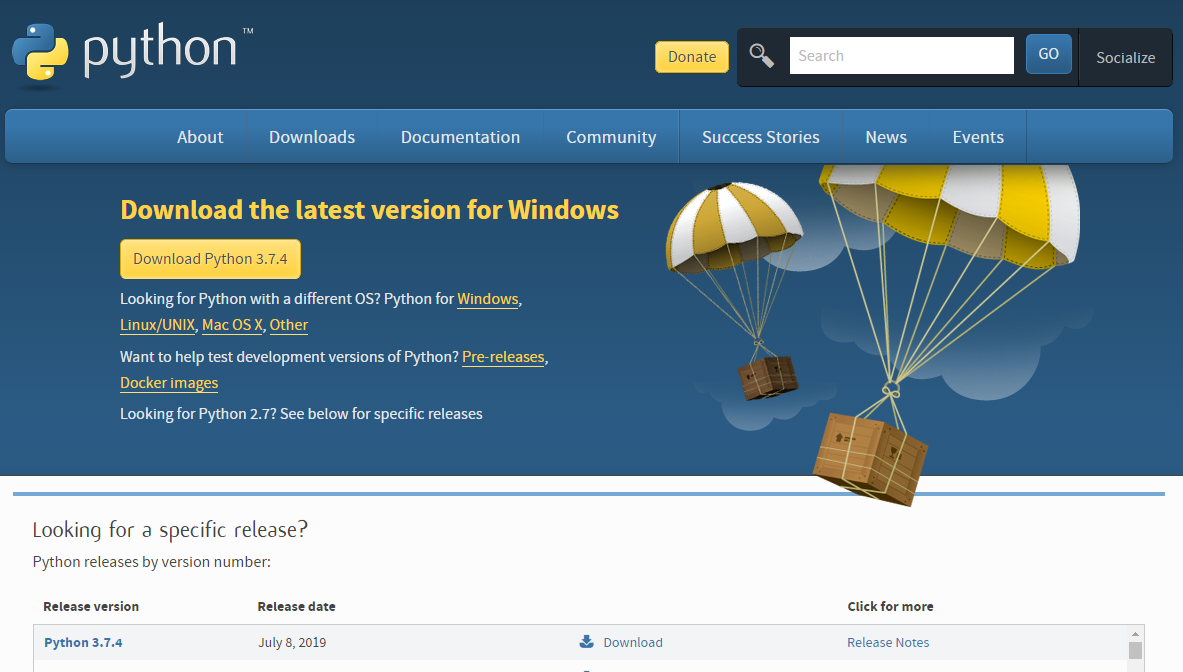Open the Socialize menu
Viewport: 1183px width, 672px height.
[x=1125, y=57]
